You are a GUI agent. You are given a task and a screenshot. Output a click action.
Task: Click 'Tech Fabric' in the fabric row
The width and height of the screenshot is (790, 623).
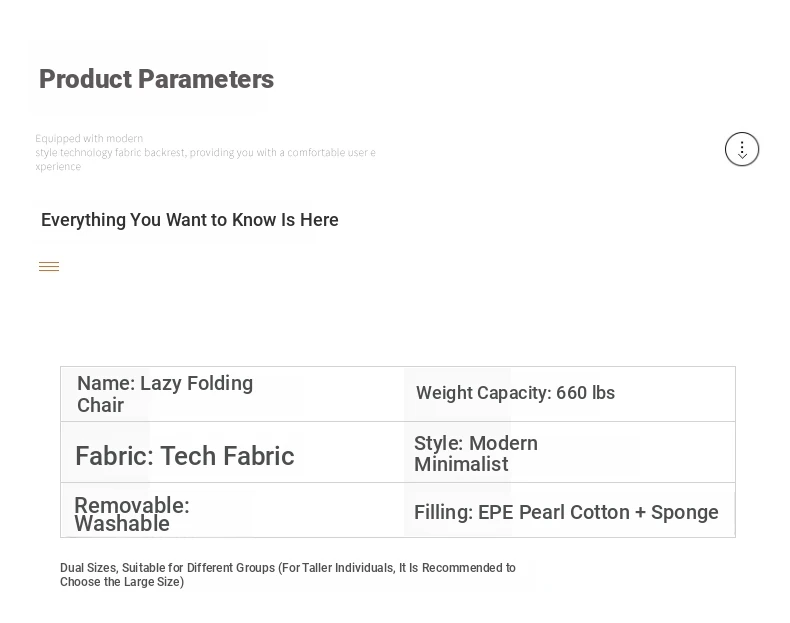pyautogui.click(x=227, y=456)
